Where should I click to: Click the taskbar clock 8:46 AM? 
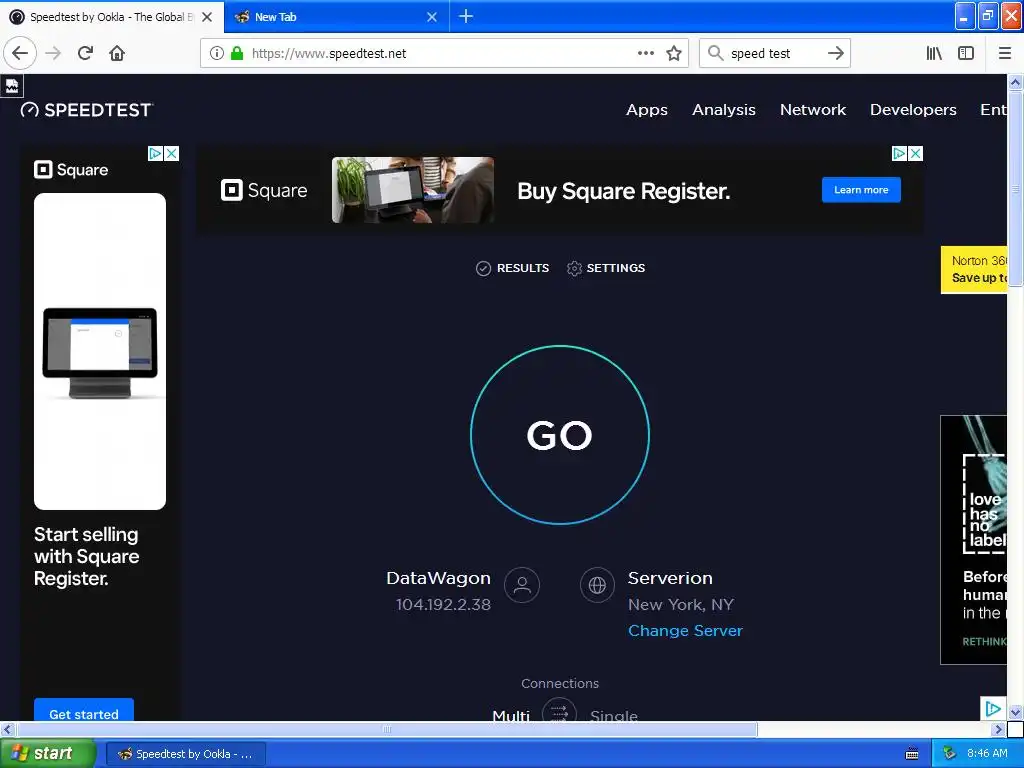click(x=987, y=753)
